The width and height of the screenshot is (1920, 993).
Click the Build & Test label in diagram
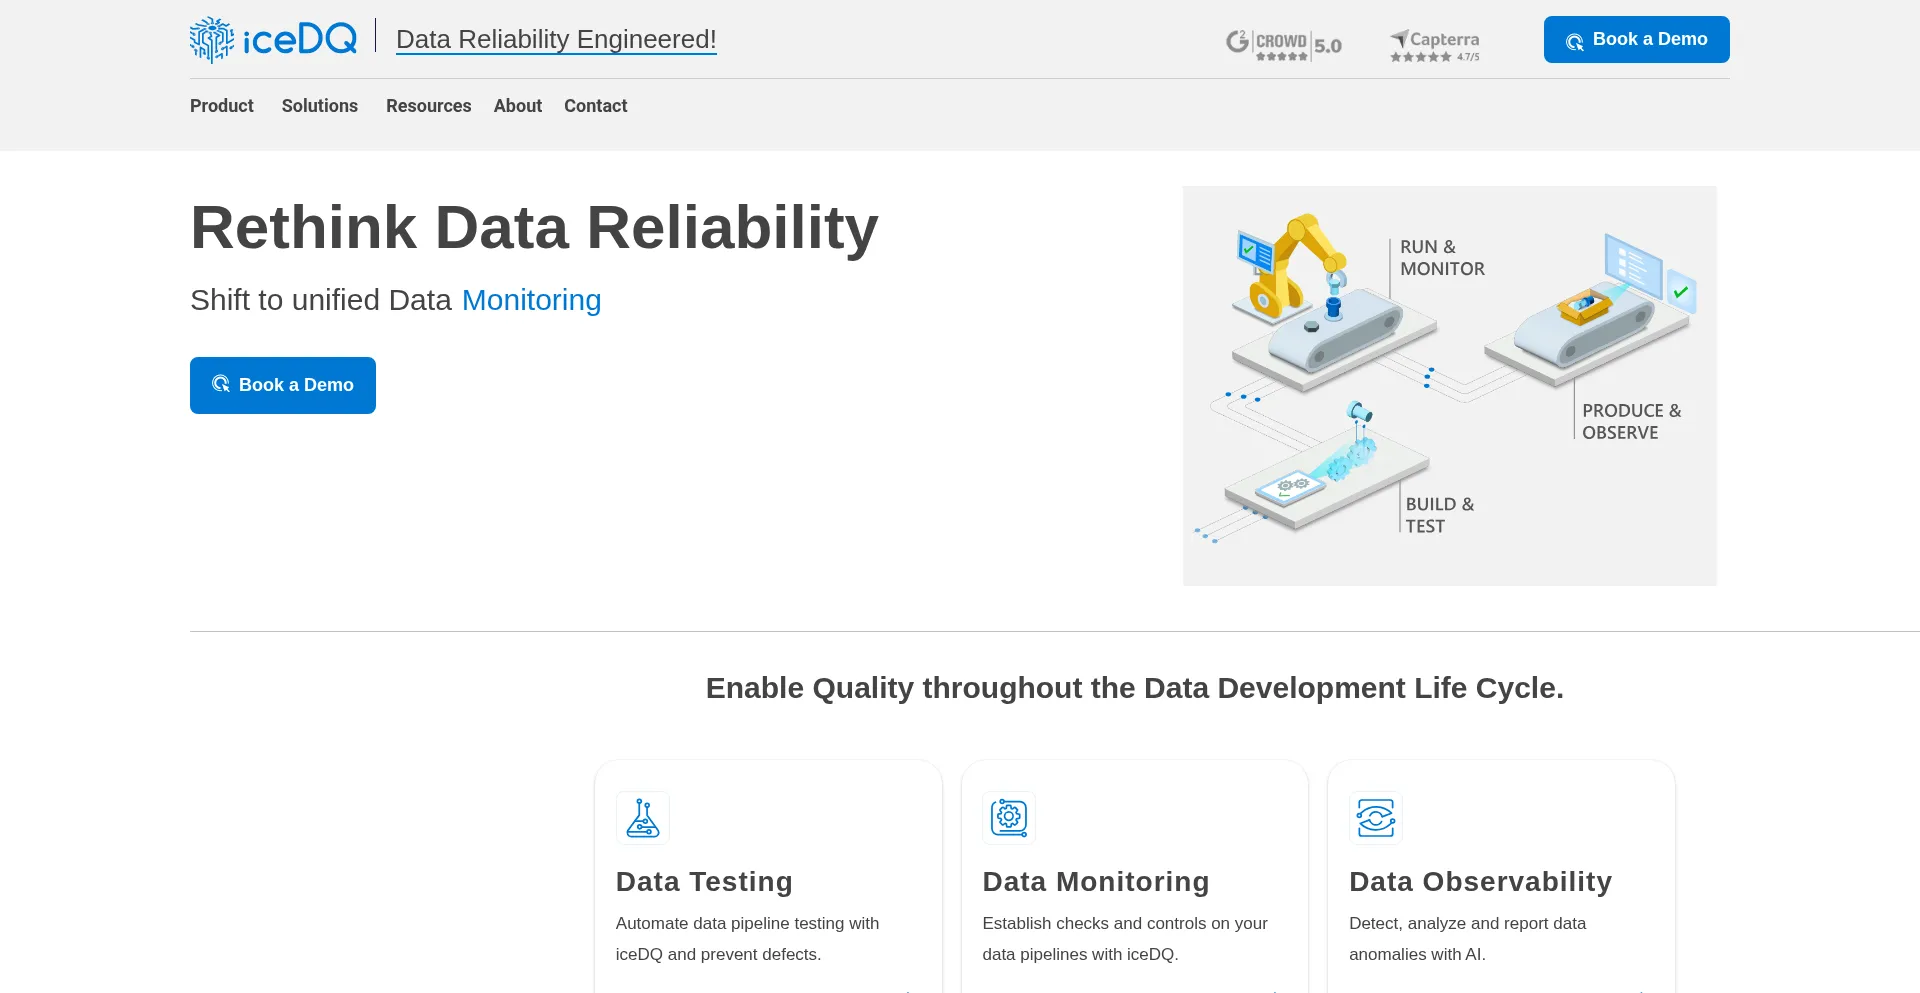click(1439, 515)
